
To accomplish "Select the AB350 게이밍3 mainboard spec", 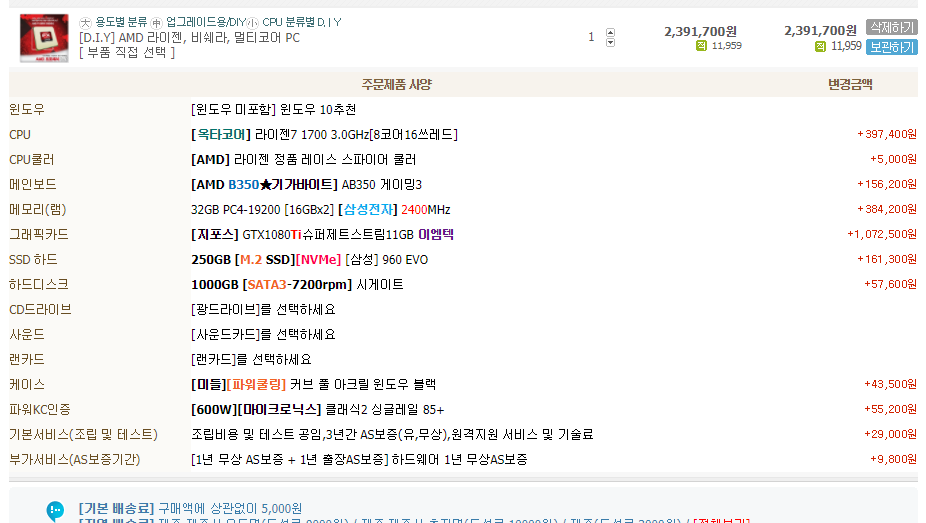I will point(307,185).
